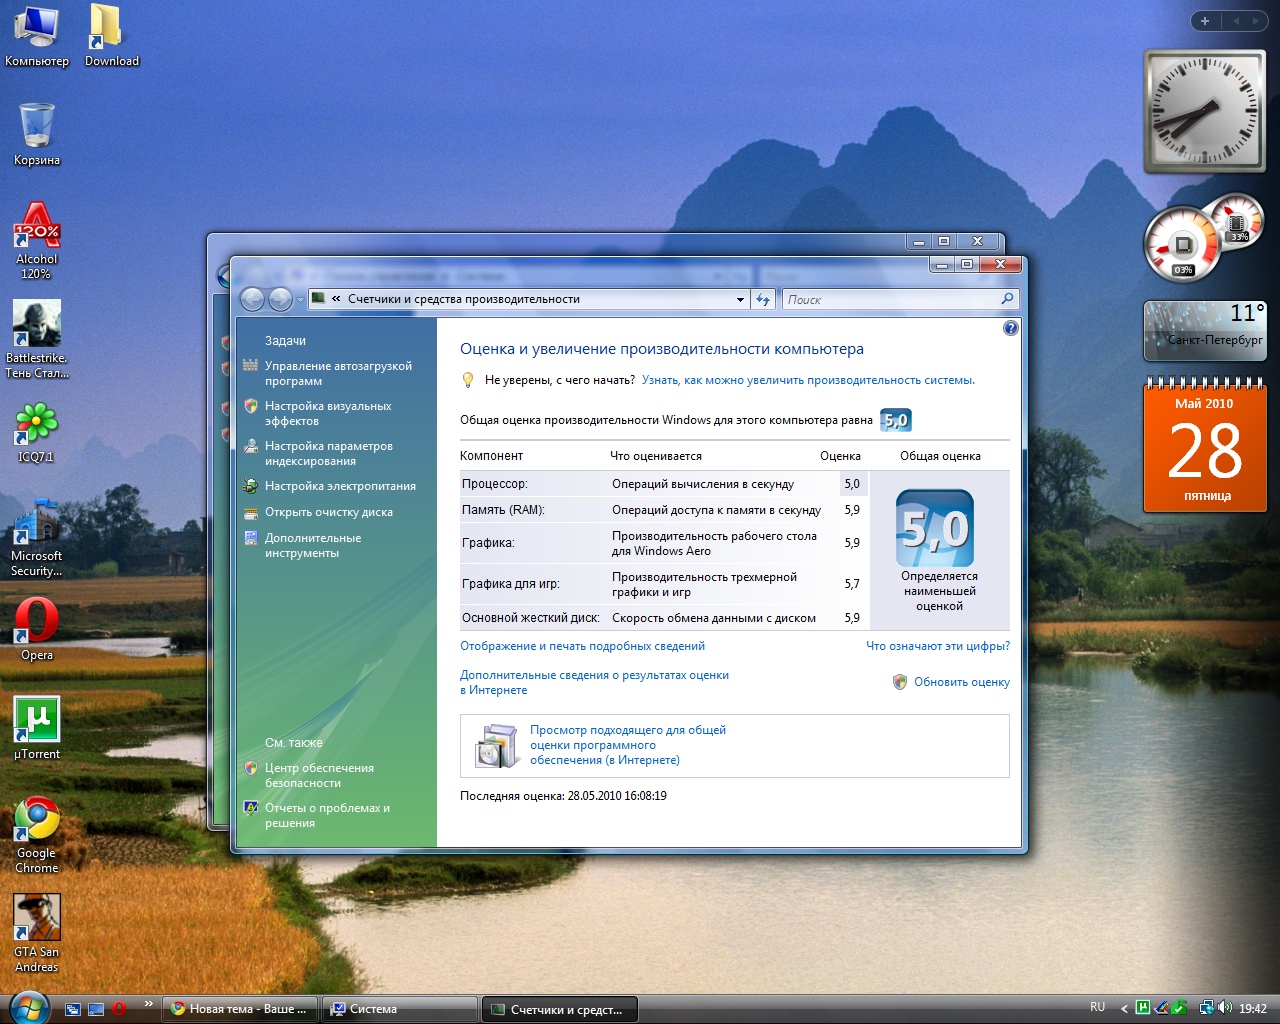Open the Download folder on desktop
The image size is (1280, 1024).
(x=111, y=37)
